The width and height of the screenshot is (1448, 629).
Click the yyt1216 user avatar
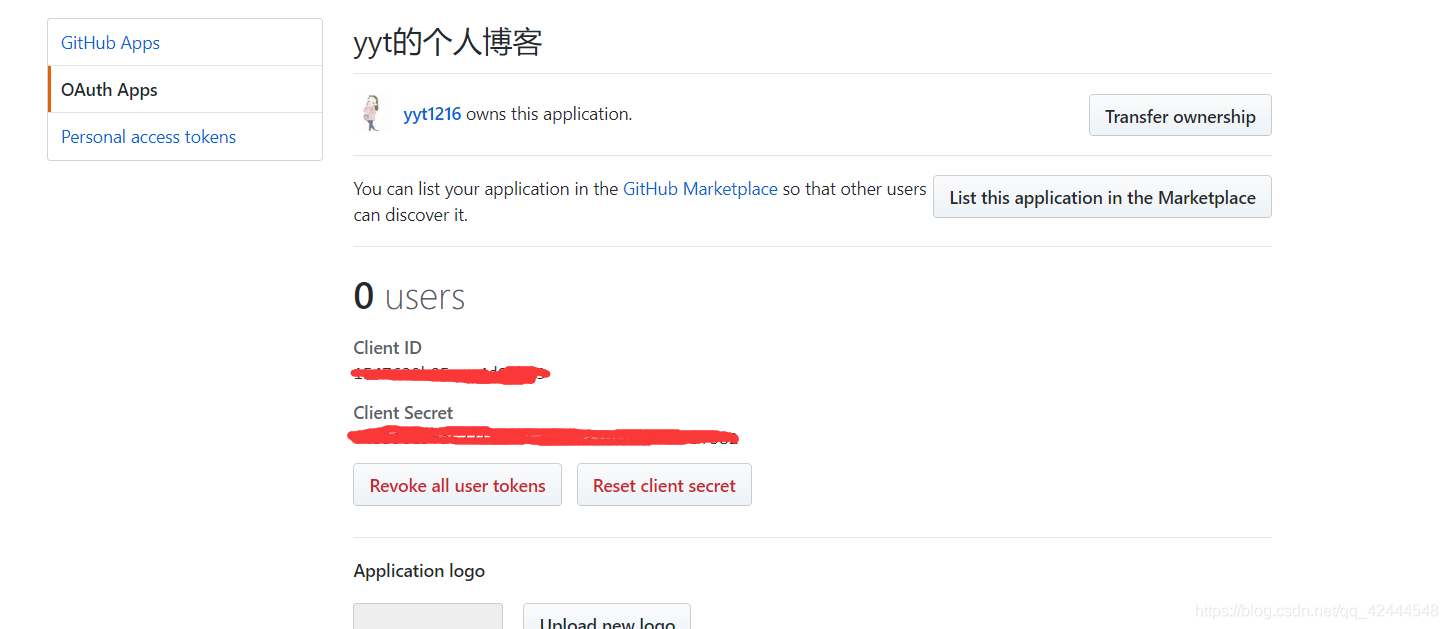click(x=372, y=114)
